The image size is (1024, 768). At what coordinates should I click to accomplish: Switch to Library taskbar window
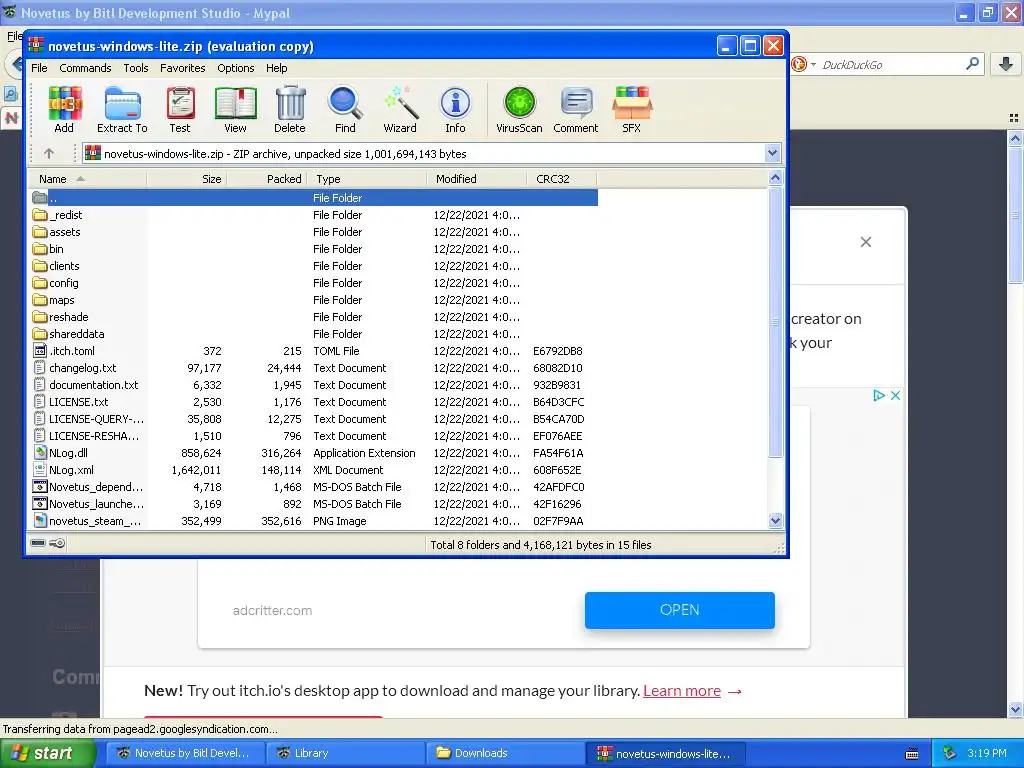pyautogui.click(x=345, y=753)
